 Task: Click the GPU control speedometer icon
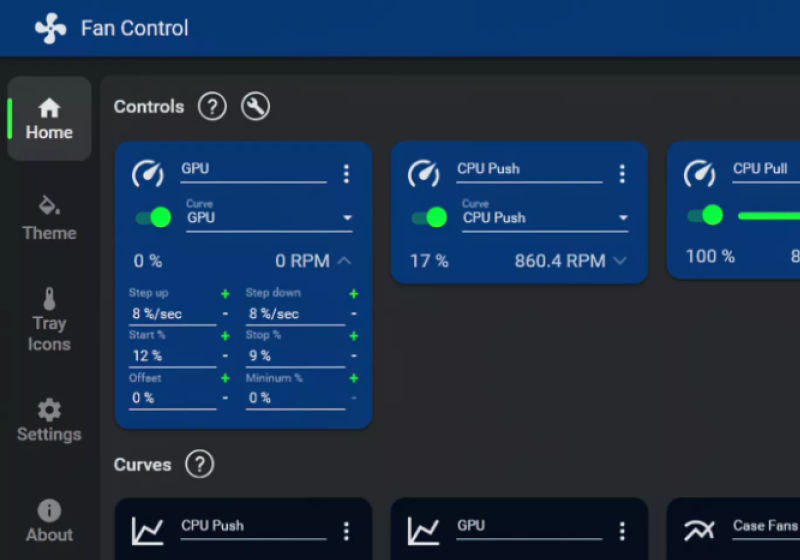tap(148, 174)
